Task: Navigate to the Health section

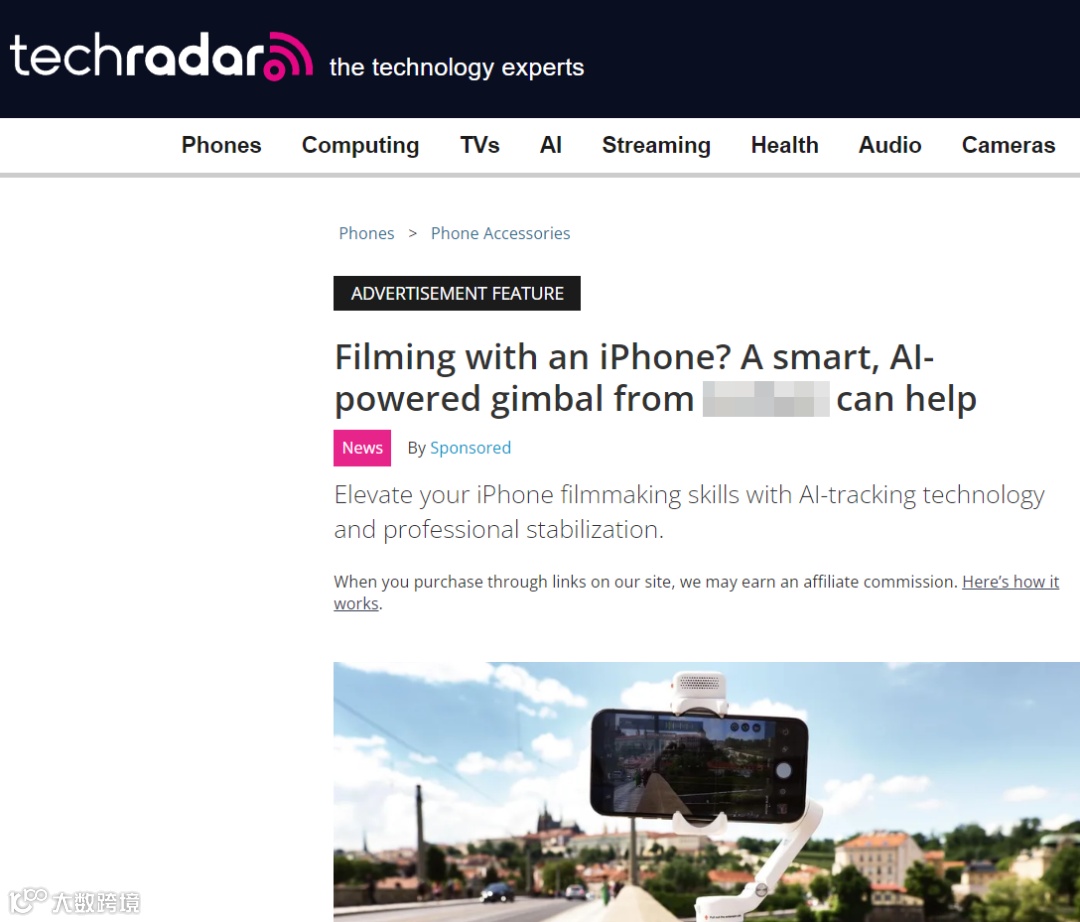Action: click(785, 145)
